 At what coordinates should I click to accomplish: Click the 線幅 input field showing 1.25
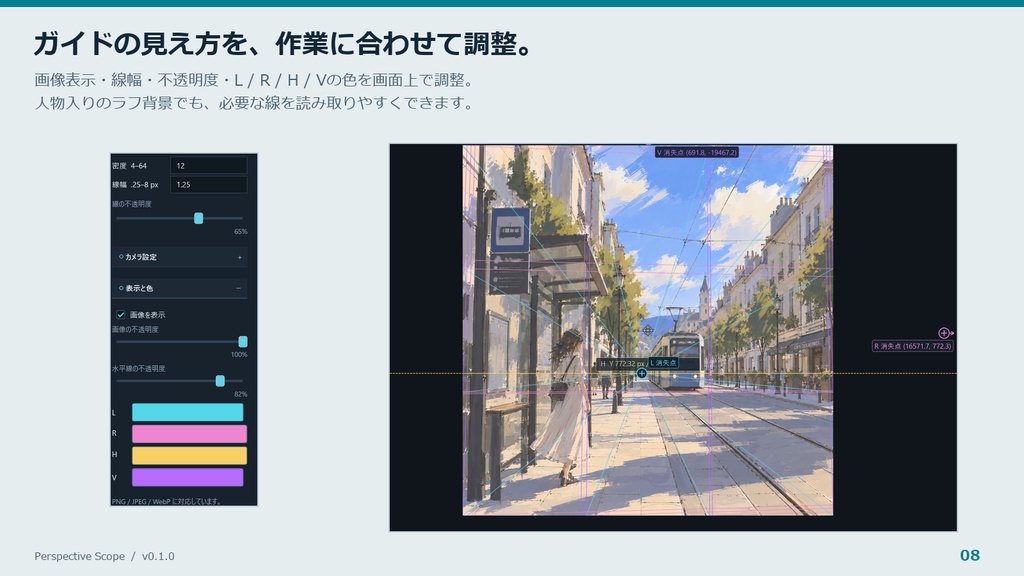(x=209, y=184)
